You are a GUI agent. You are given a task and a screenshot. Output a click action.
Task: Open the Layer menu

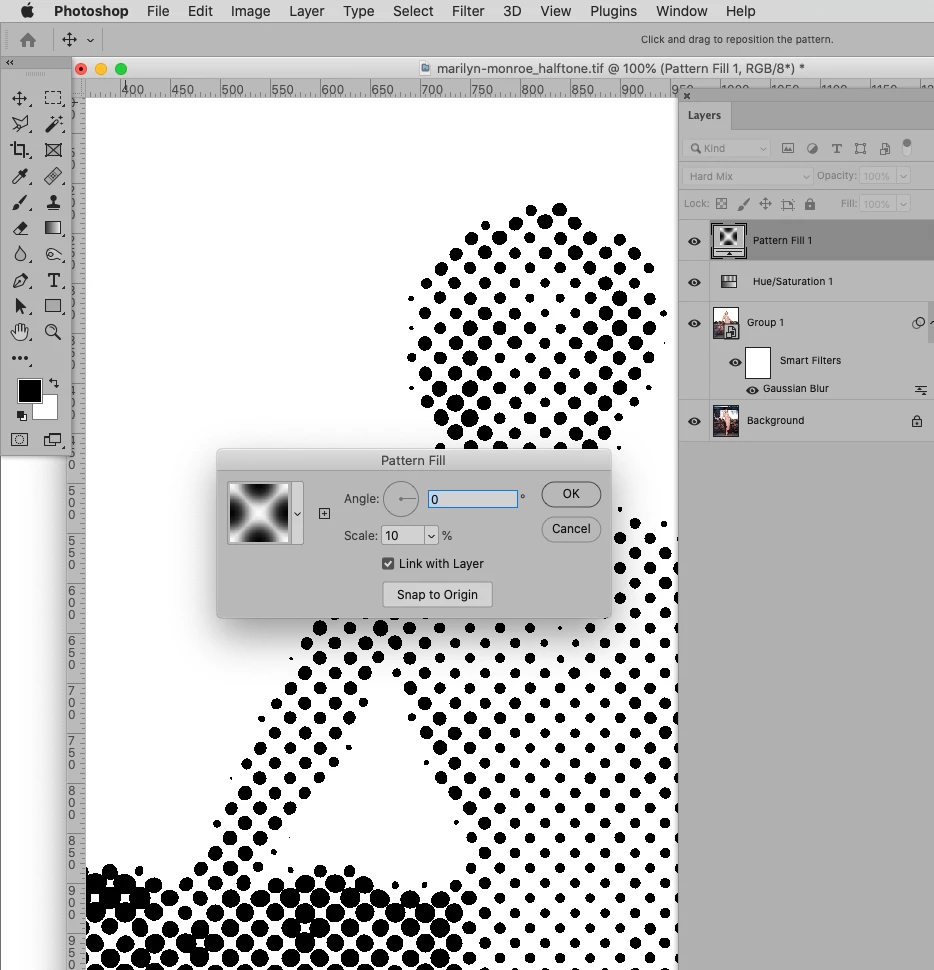[x=306, y=11]
